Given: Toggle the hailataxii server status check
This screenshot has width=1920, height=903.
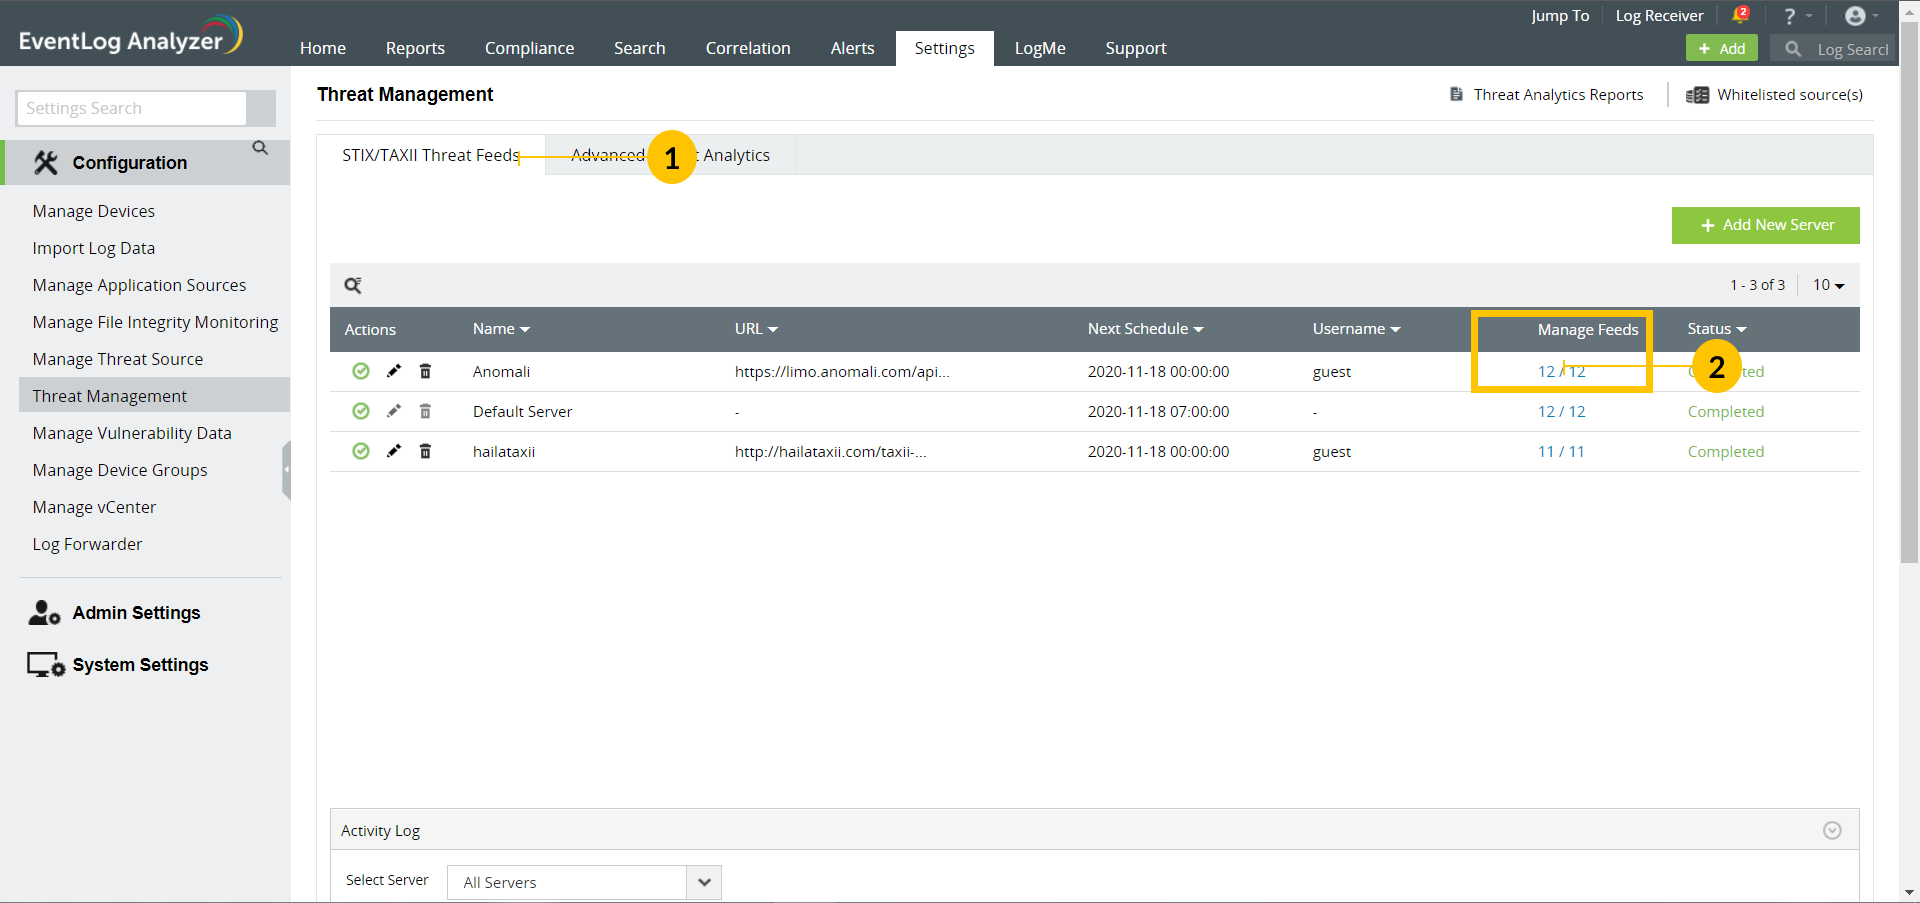Looking at the screenshot, I should click(360, 451).
